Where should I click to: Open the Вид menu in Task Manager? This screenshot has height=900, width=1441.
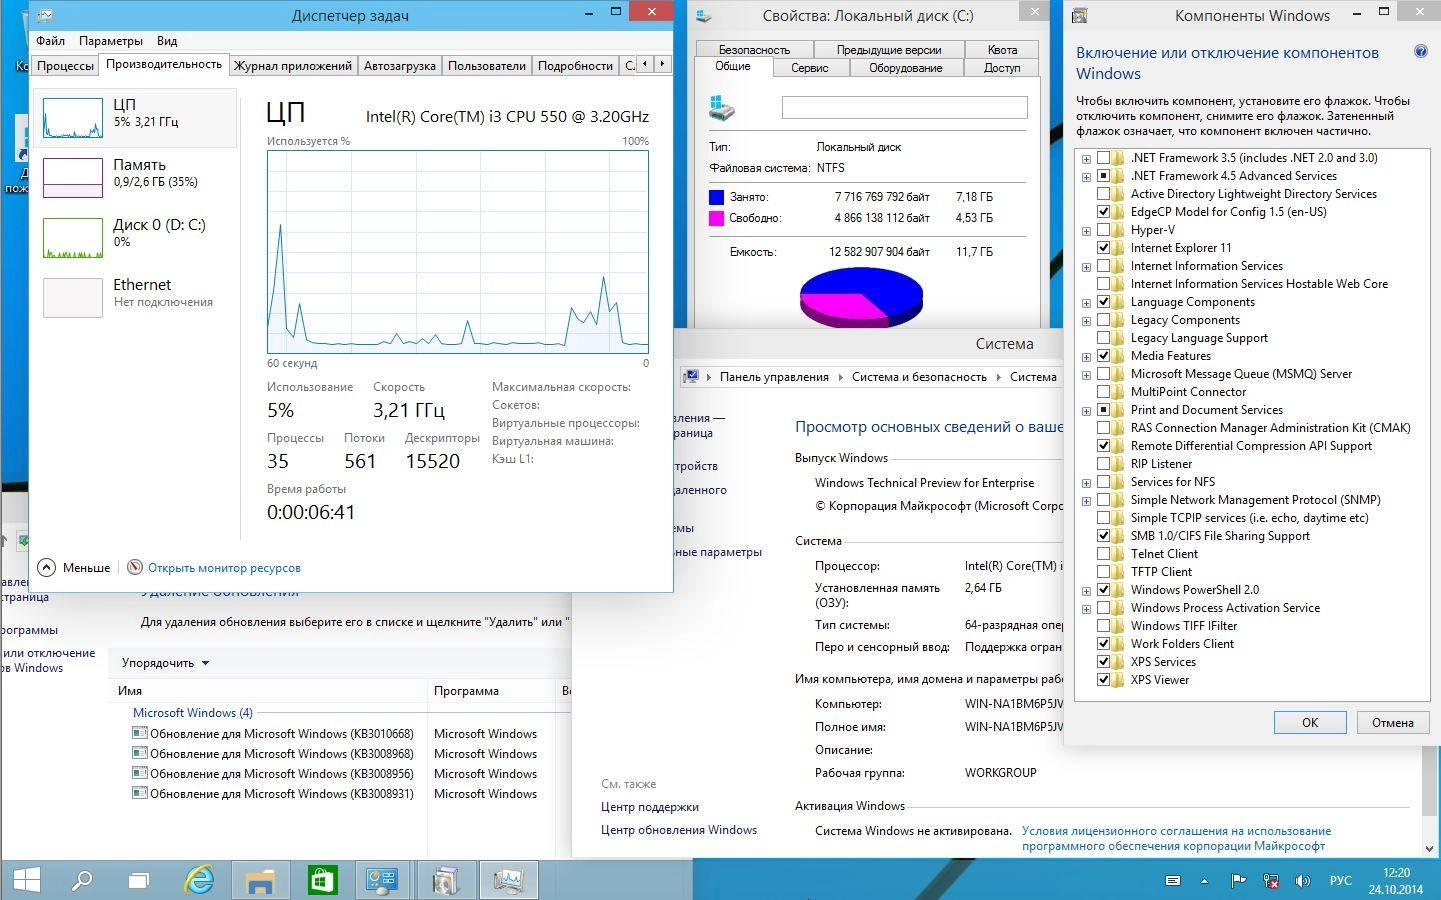click(167, 41)
